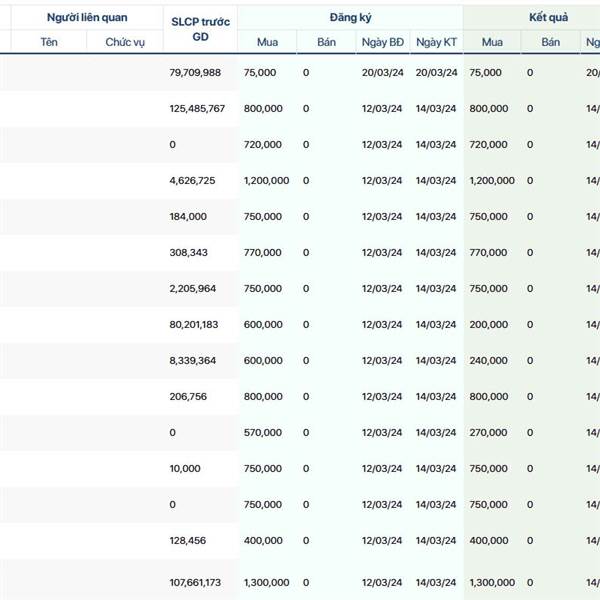
Task: Click 'Mua' header under Đăng ký
Action: click(267, 42)
